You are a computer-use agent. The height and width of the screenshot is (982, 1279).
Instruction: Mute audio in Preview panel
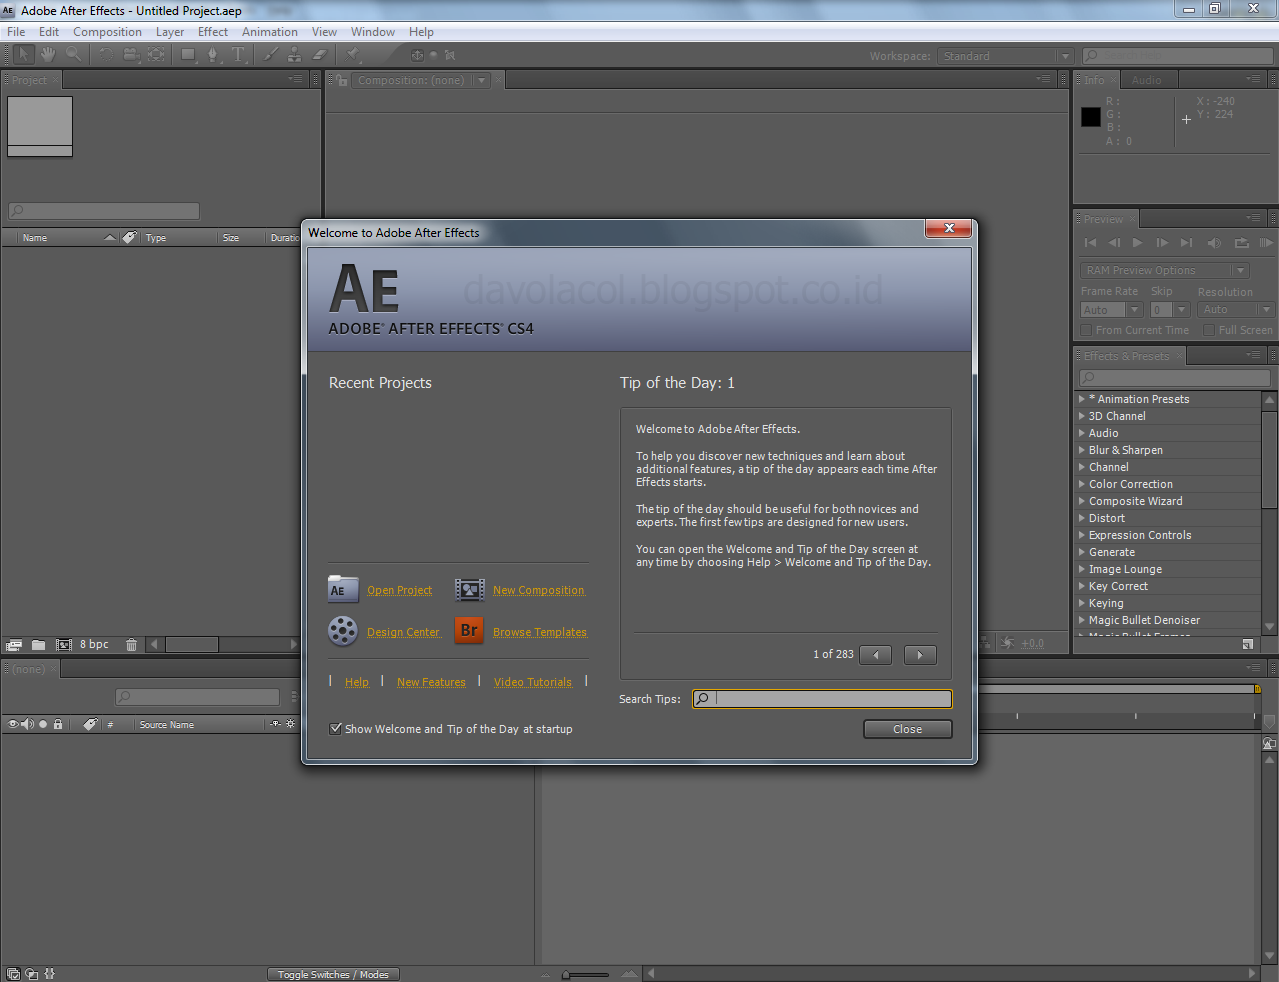pyautogui.click(x=1214, y=243)
